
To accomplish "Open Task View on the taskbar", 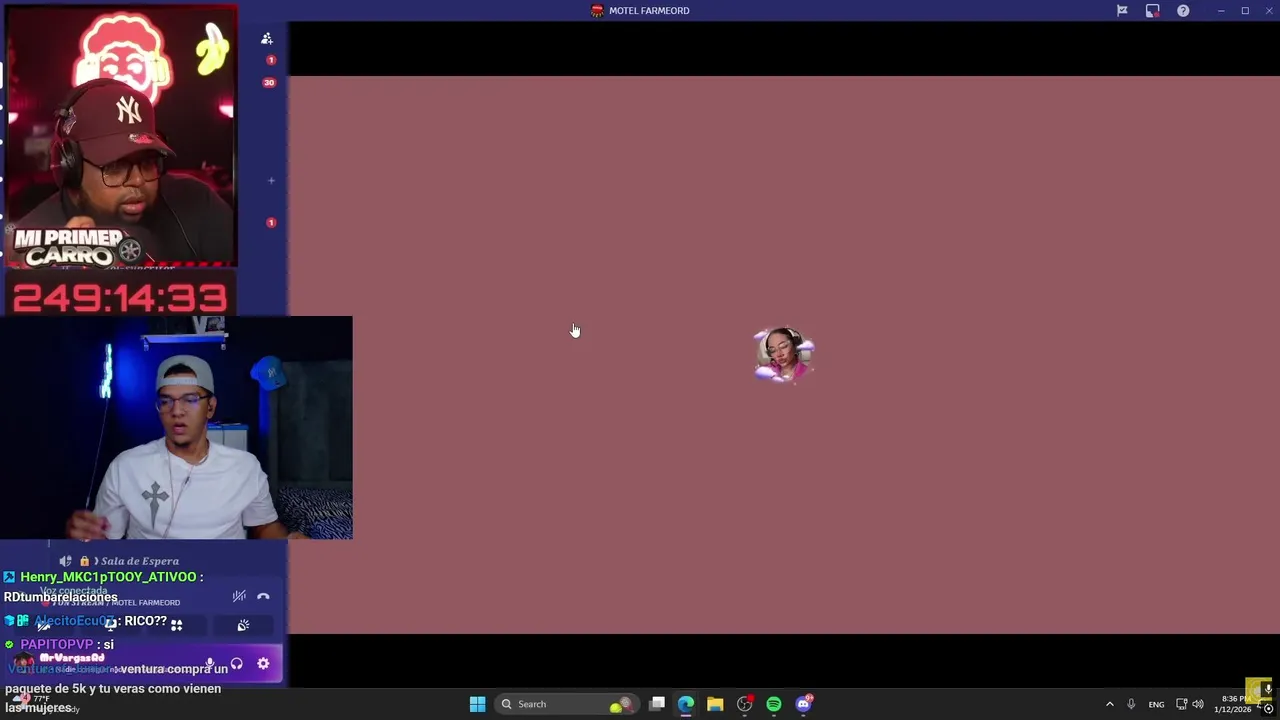I will point(656,704).
